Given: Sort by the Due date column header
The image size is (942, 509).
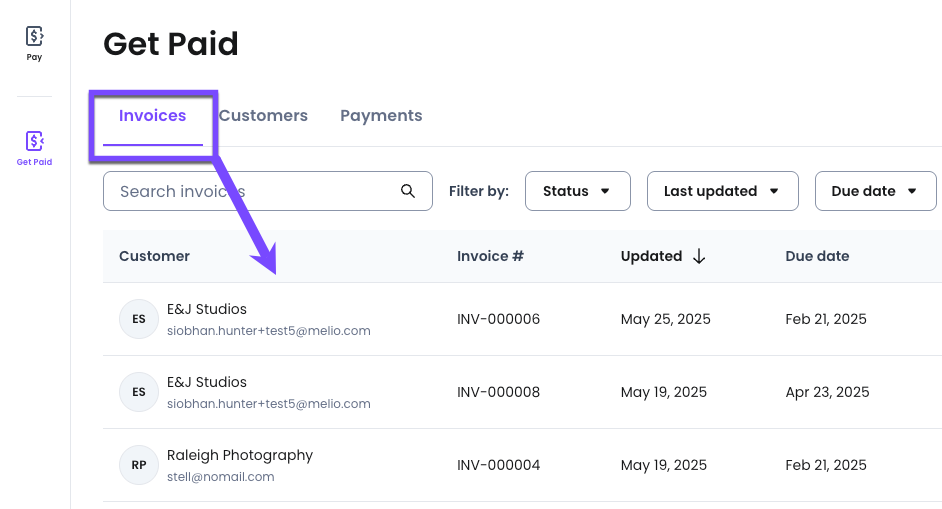Looking at the screenshot, I should click(817, 256).
